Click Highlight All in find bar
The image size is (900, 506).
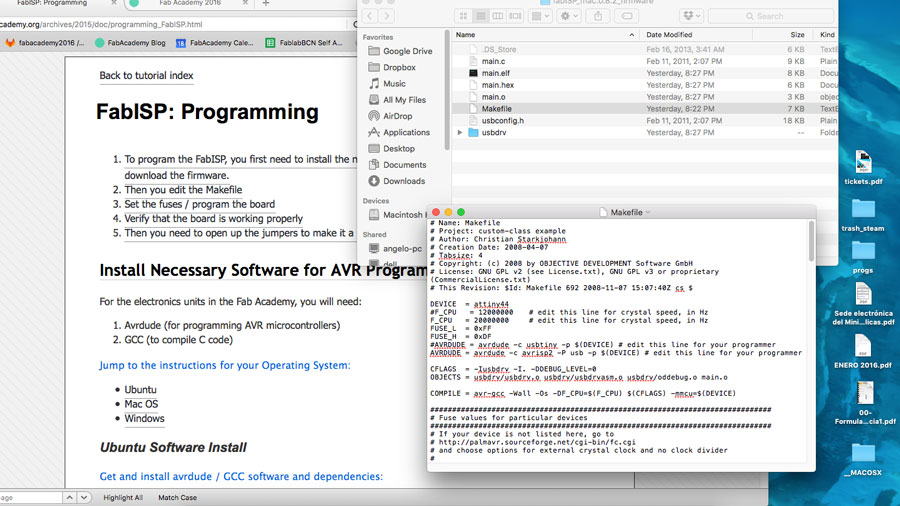[123, 497]
